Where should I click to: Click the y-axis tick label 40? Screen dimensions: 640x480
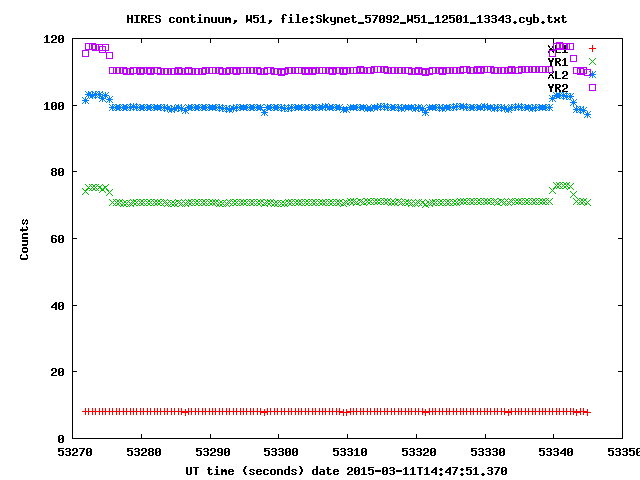58,306
